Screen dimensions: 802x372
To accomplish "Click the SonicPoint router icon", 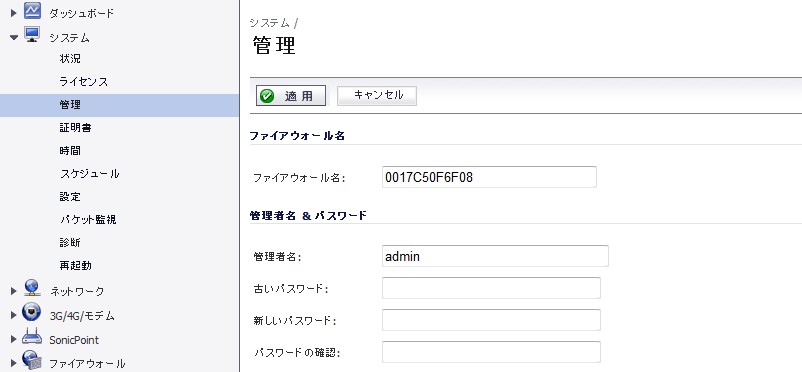I will (x=32, y=337).
